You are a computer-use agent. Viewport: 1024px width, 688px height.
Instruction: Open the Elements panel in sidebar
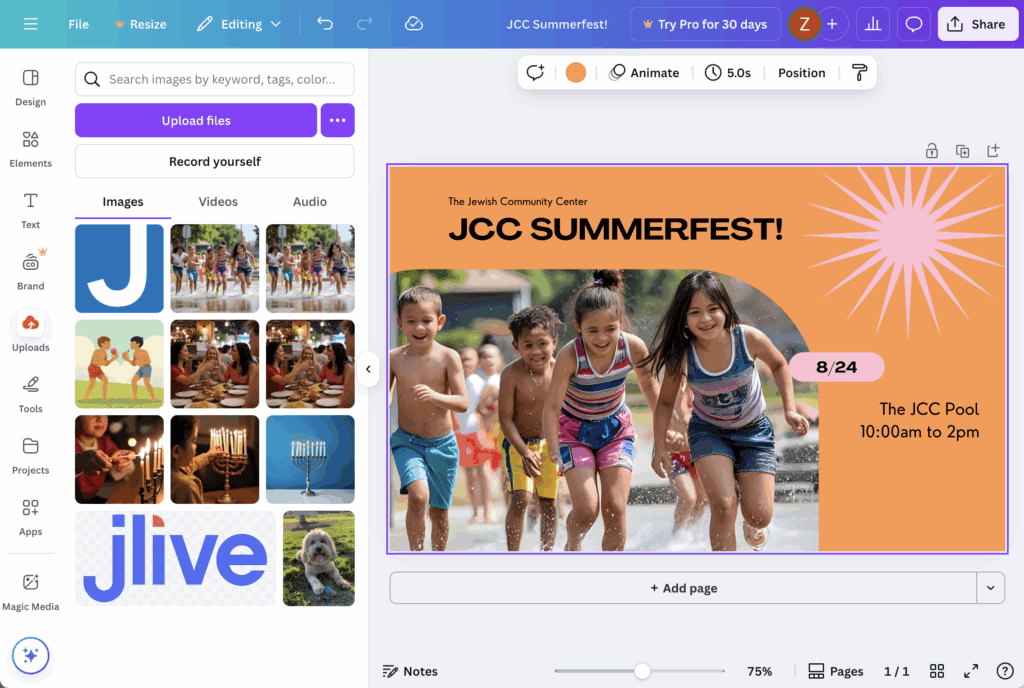[30, 148]
